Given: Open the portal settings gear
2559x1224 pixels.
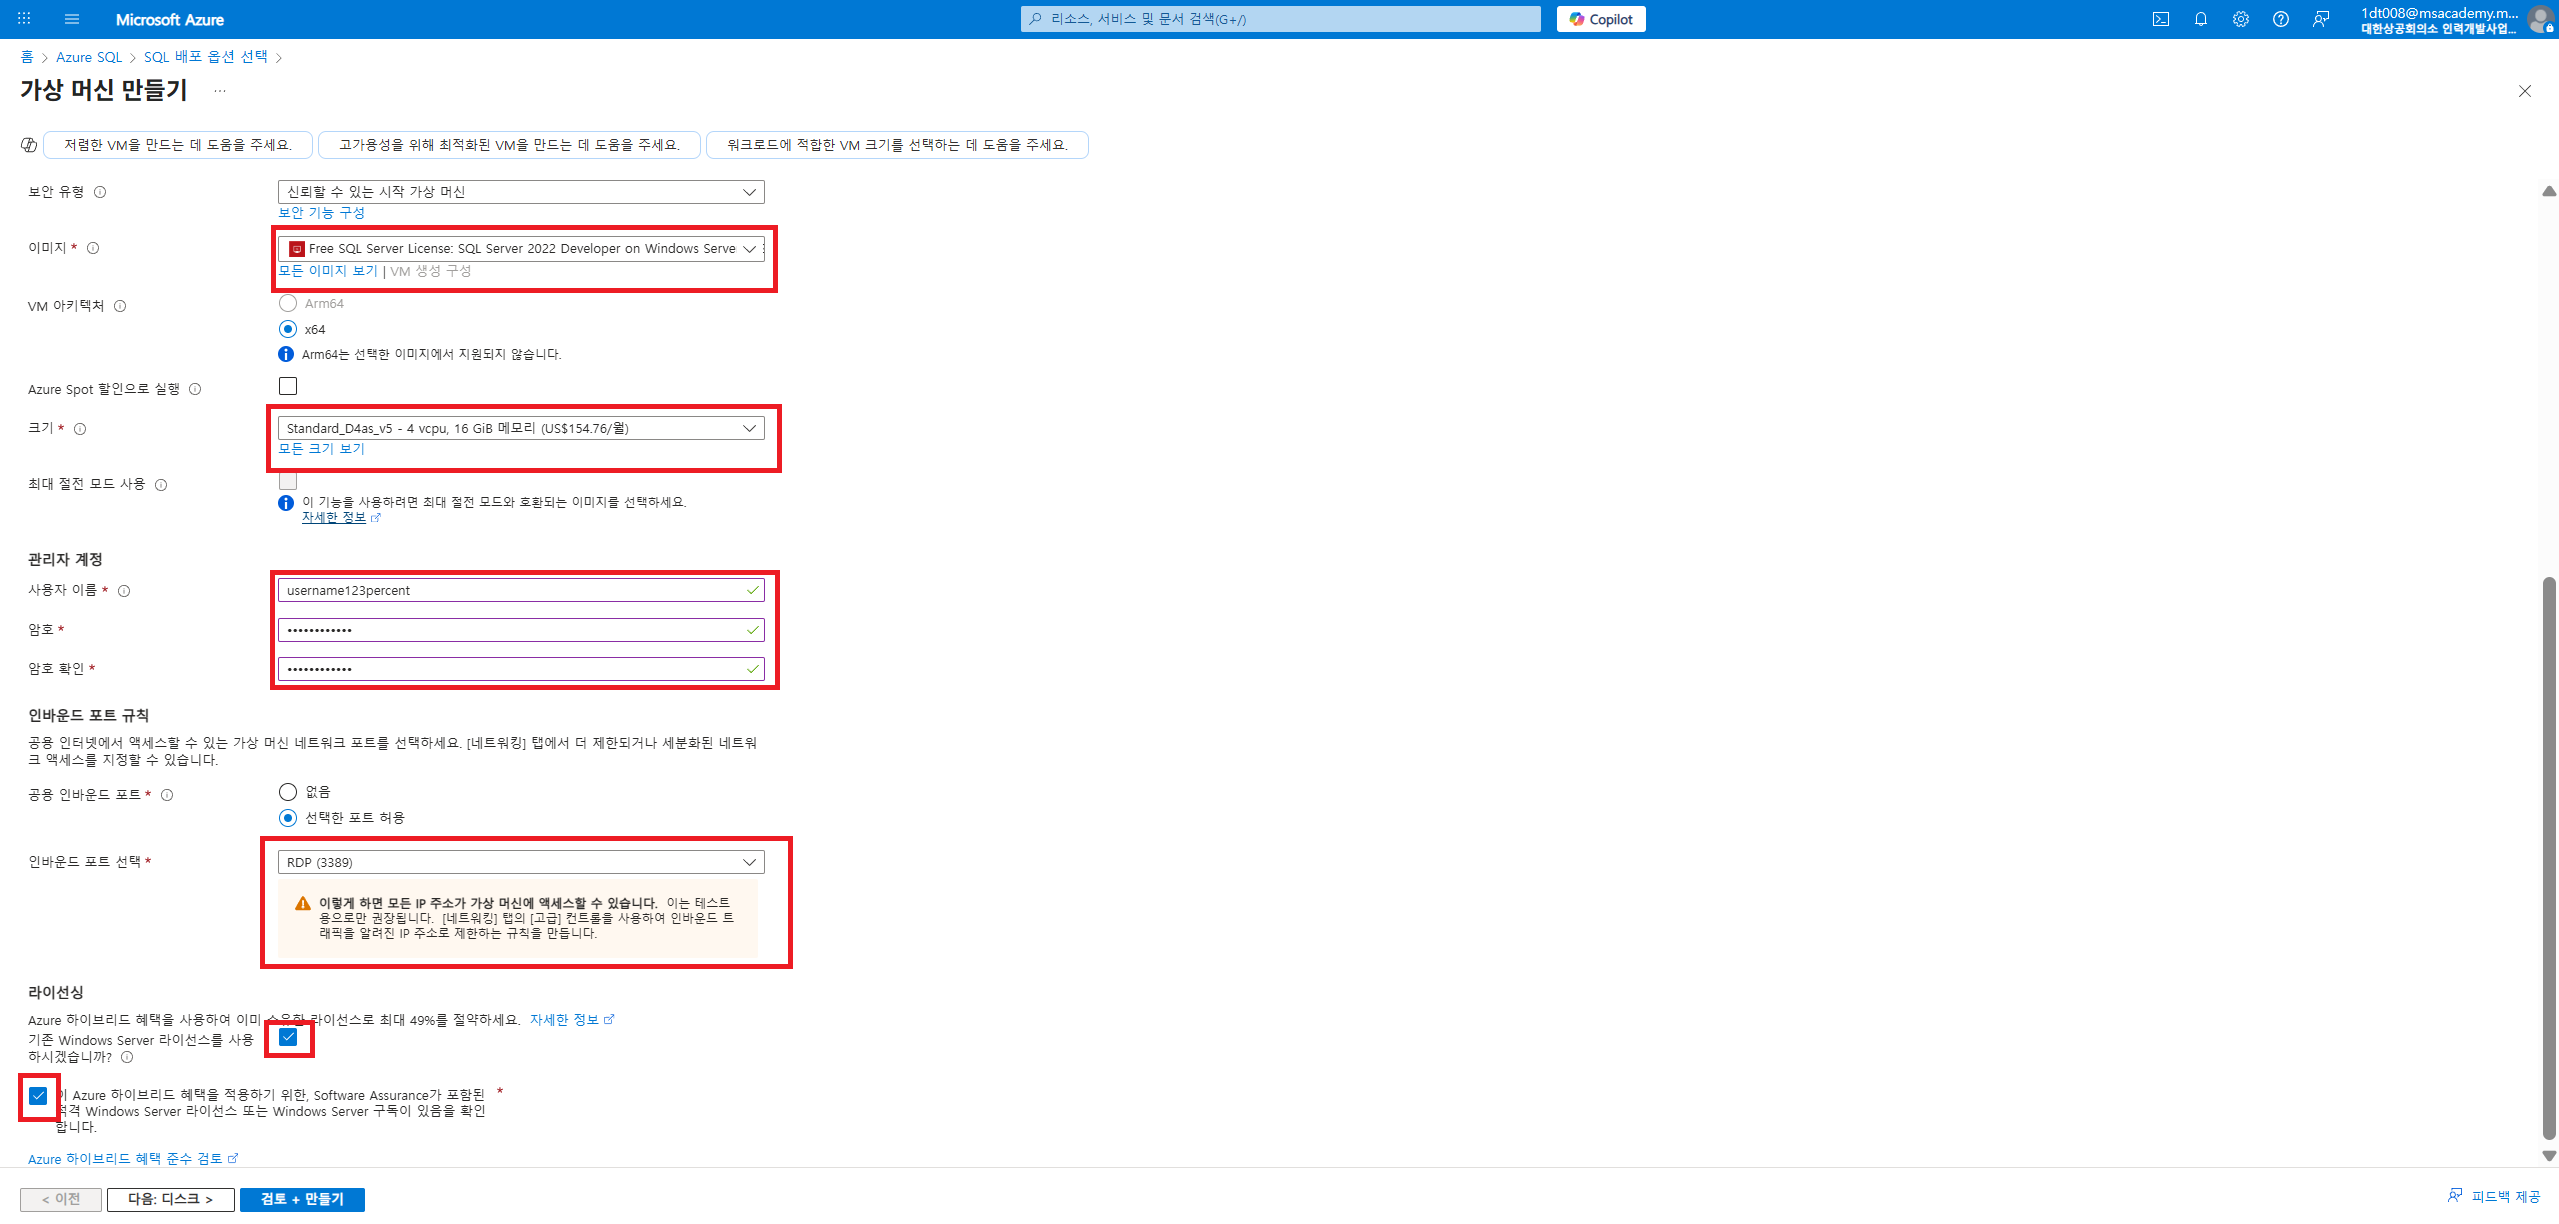Looking at the screenshot, I should [2240, 19].
